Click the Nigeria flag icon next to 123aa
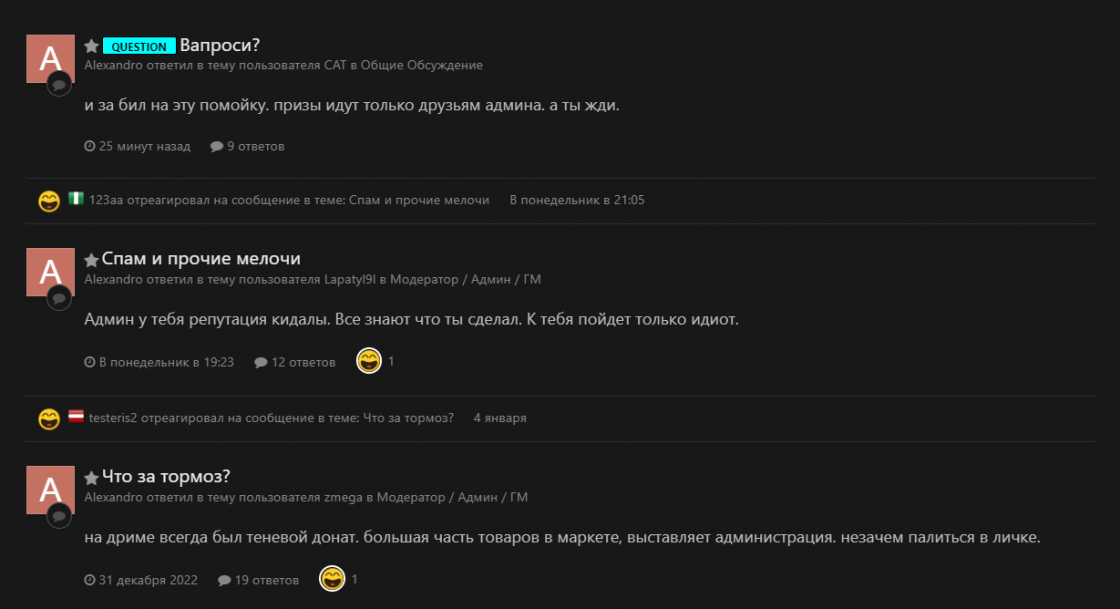This screenshot has width=1120, height=609. (x=75, y=200)
